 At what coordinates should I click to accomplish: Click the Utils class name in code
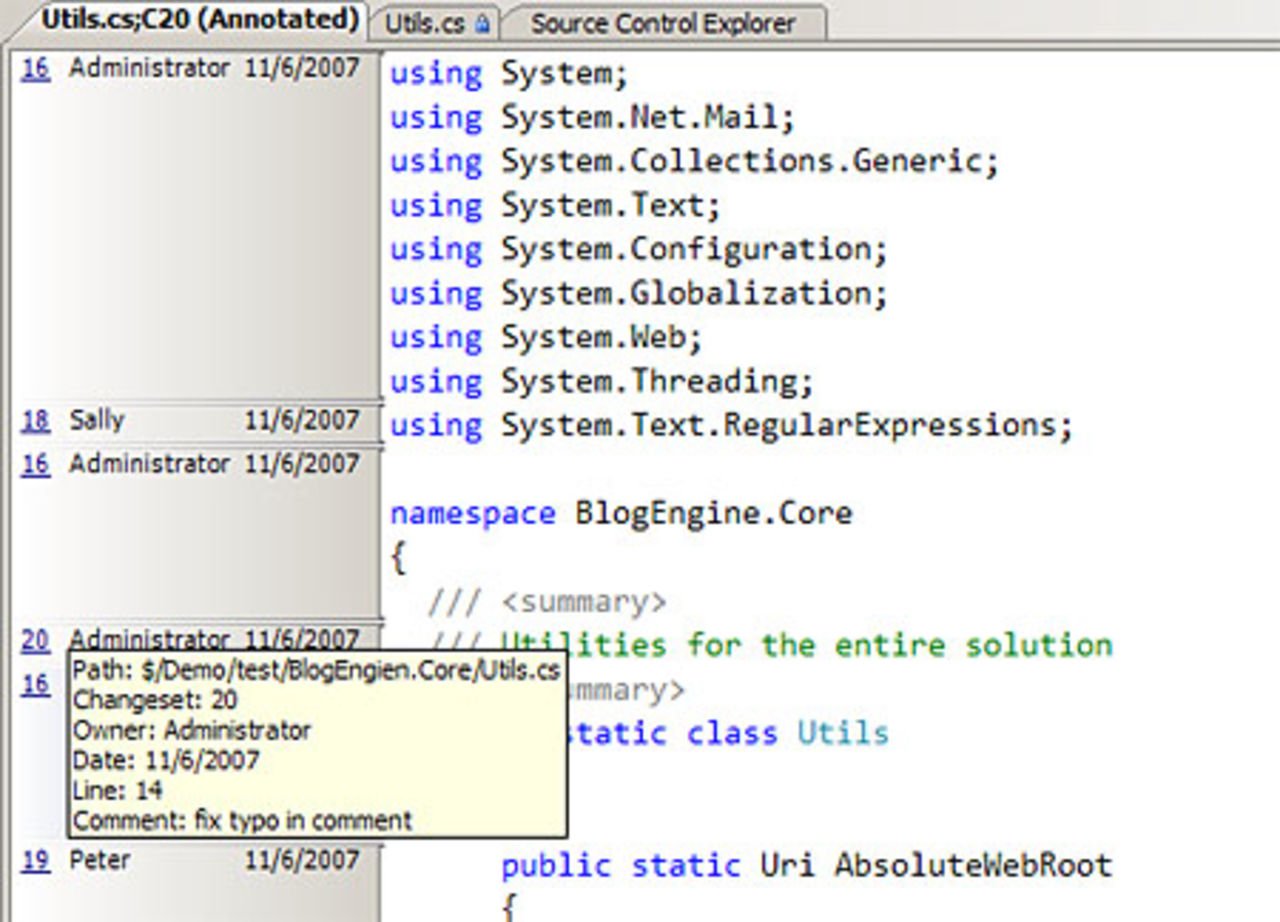(x=842, y=733)
